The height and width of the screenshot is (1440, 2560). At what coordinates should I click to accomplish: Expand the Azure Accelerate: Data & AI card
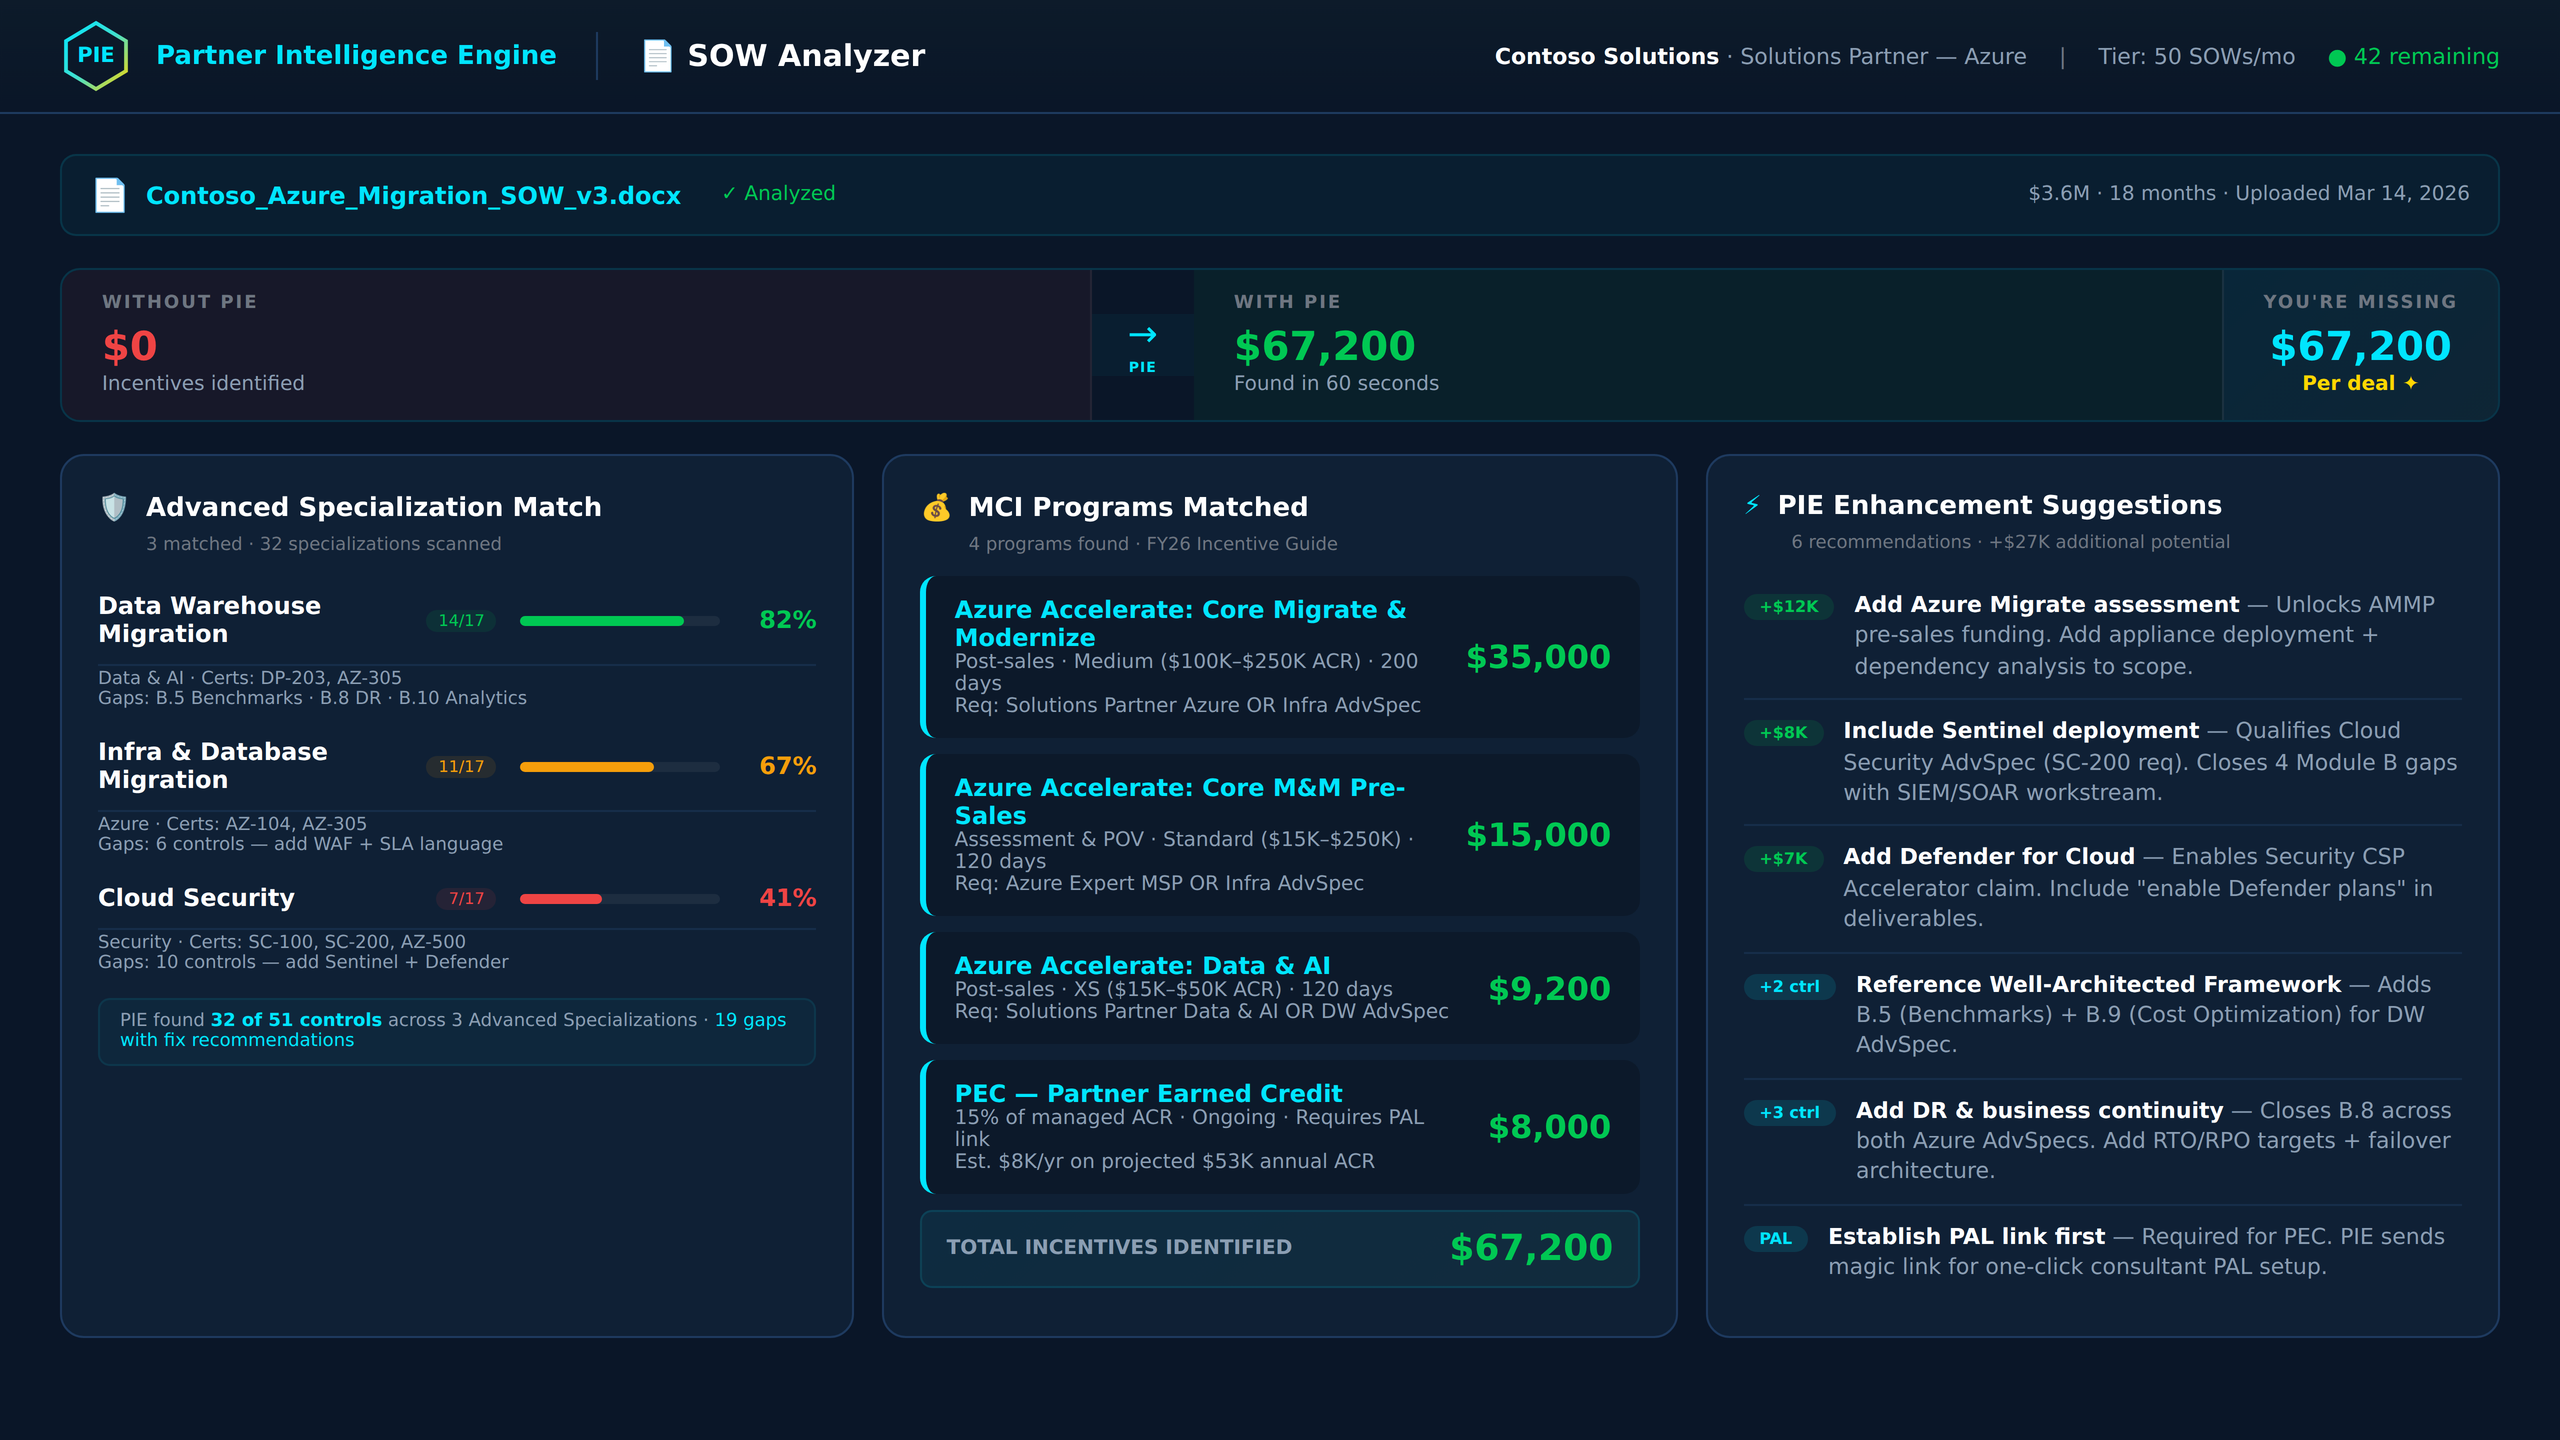tap(1280, 987)
